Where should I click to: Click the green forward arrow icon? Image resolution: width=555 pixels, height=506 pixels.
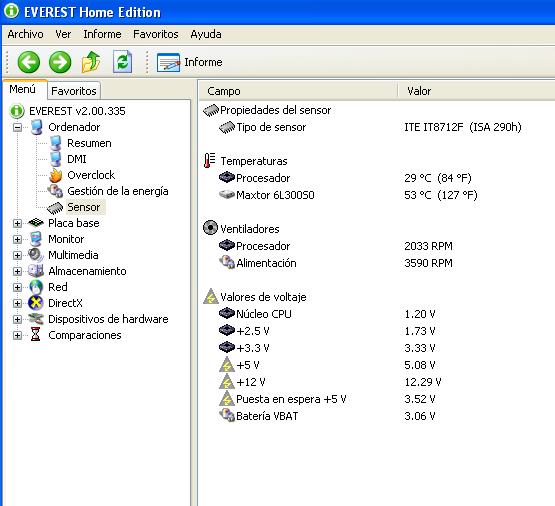tap(60, 62)
